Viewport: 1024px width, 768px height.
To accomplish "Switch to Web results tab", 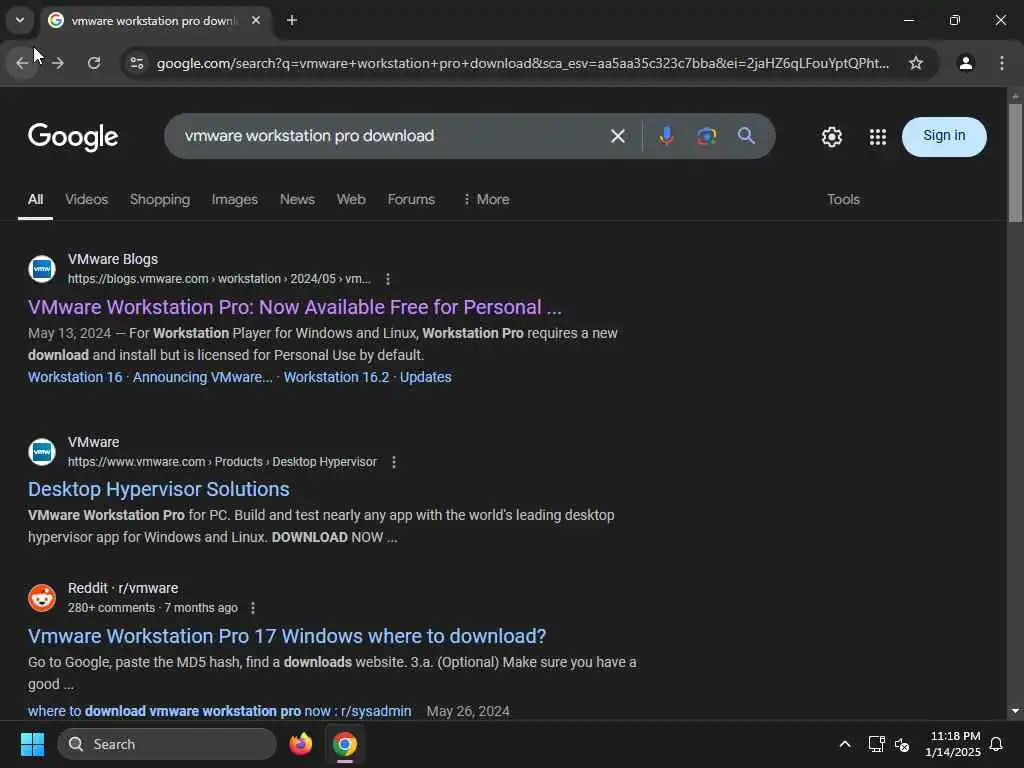I will point(351,200).
